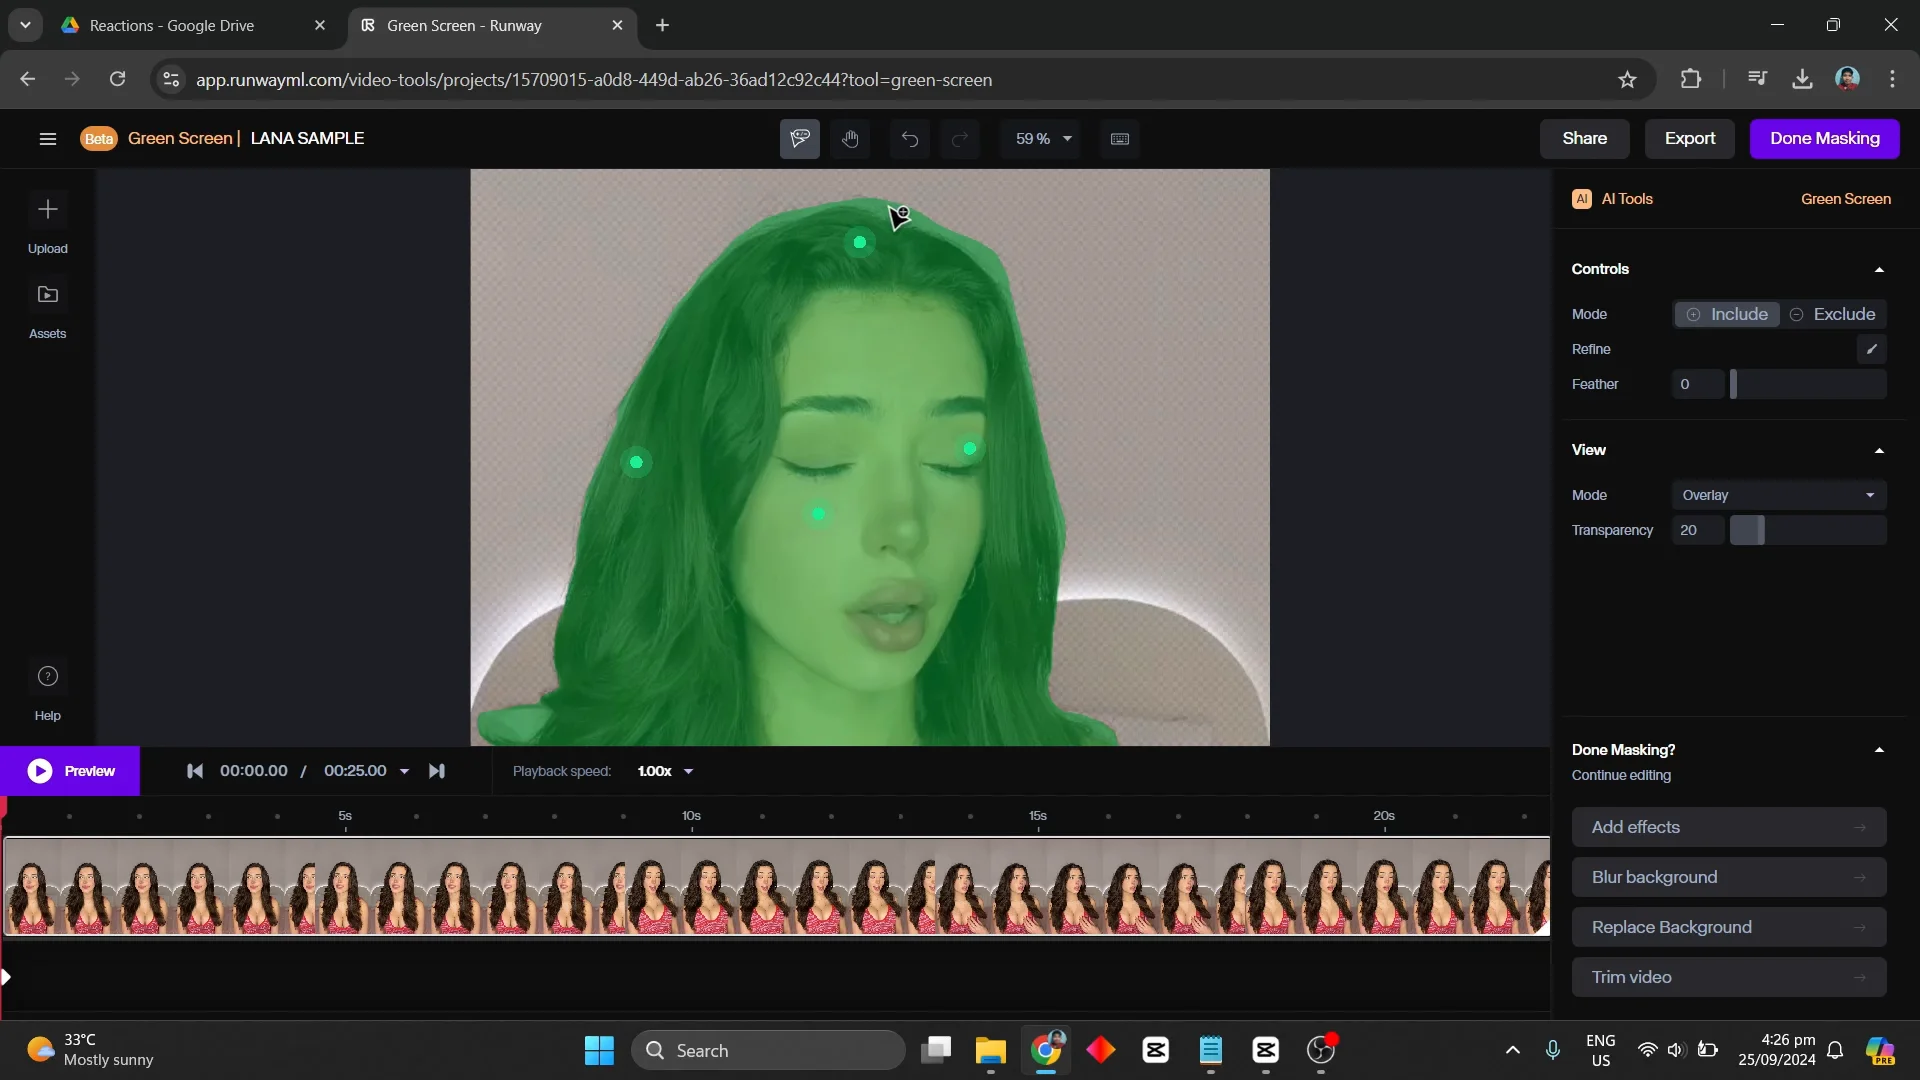
Task: Open the hamburger menu next to Beta
Action: coord(47,138)
